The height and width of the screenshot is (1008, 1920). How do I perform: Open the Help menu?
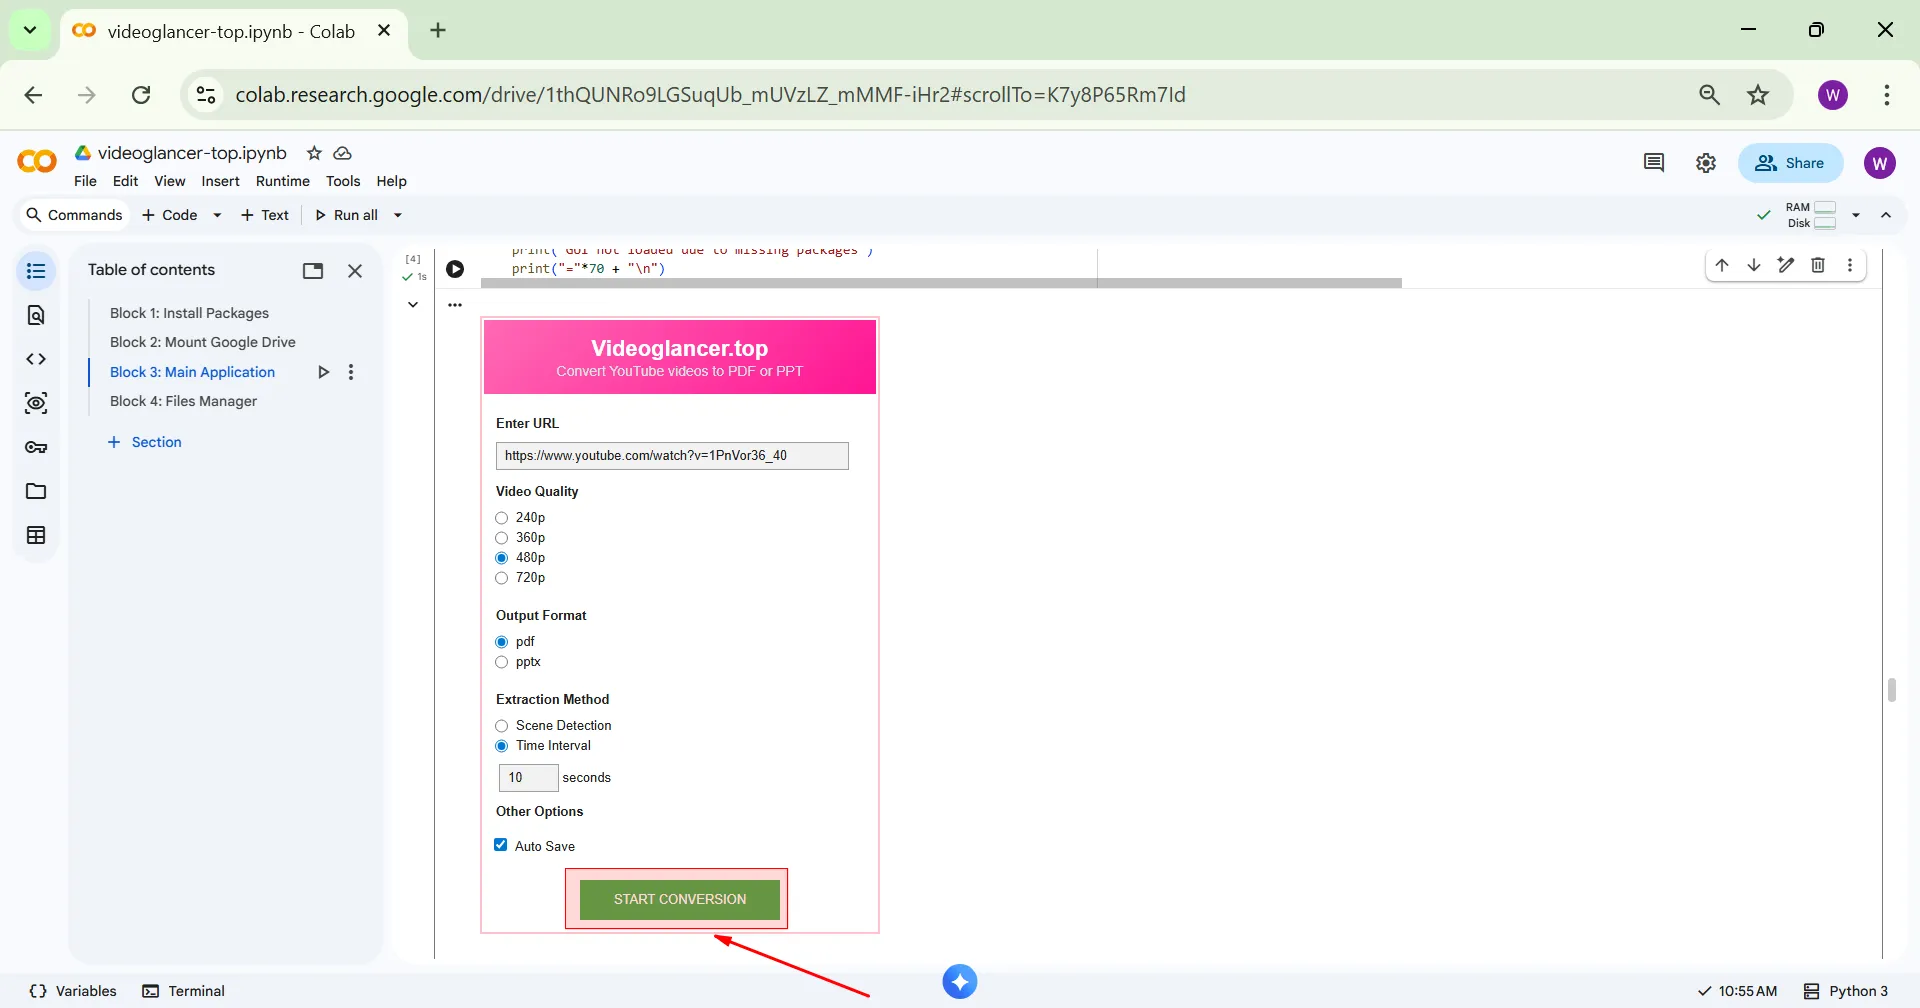pos(391,181)
